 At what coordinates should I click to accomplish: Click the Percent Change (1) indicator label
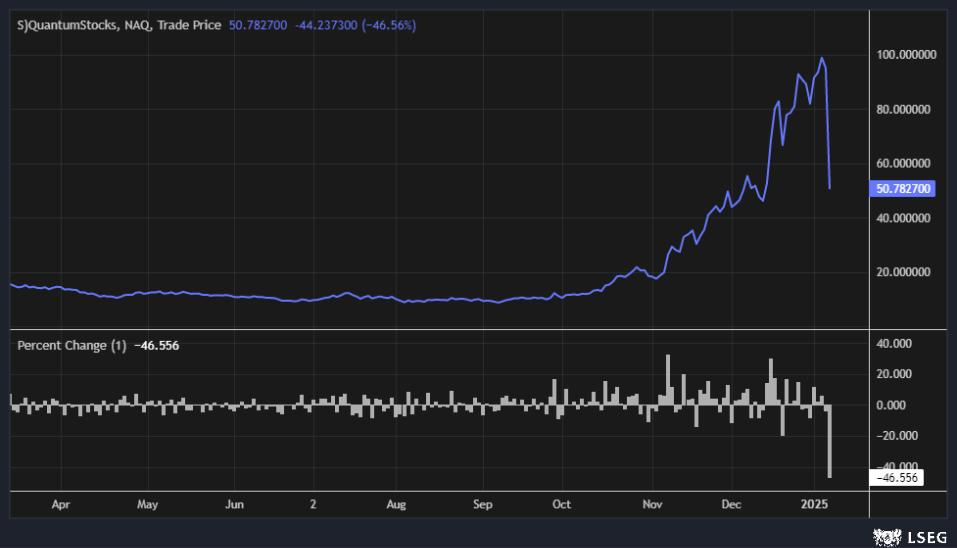(x=71, y=345)
